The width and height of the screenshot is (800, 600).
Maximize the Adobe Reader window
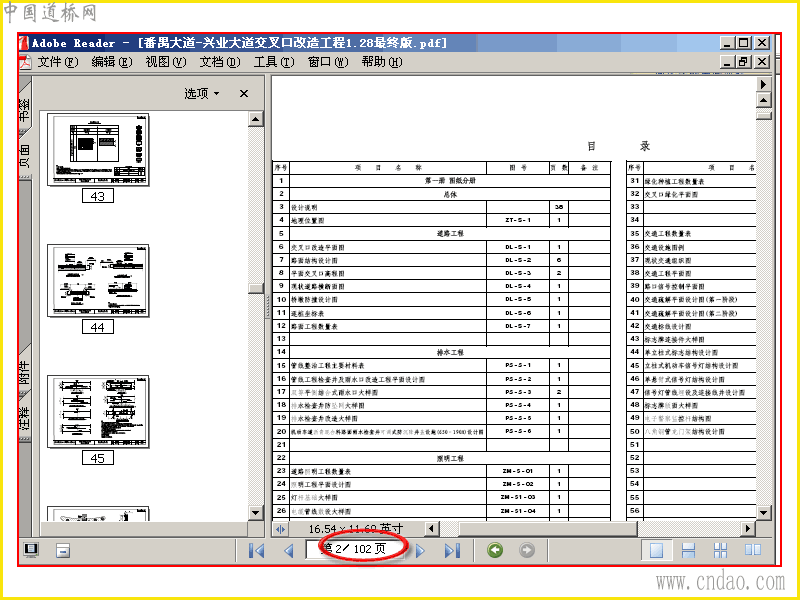click(x=744, y=43)
